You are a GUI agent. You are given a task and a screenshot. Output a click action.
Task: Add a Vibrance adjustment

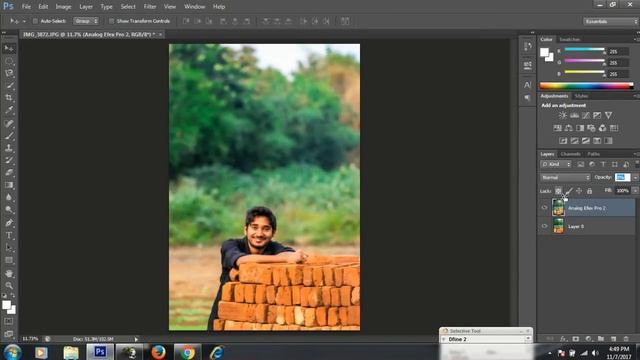click(609, 116)
